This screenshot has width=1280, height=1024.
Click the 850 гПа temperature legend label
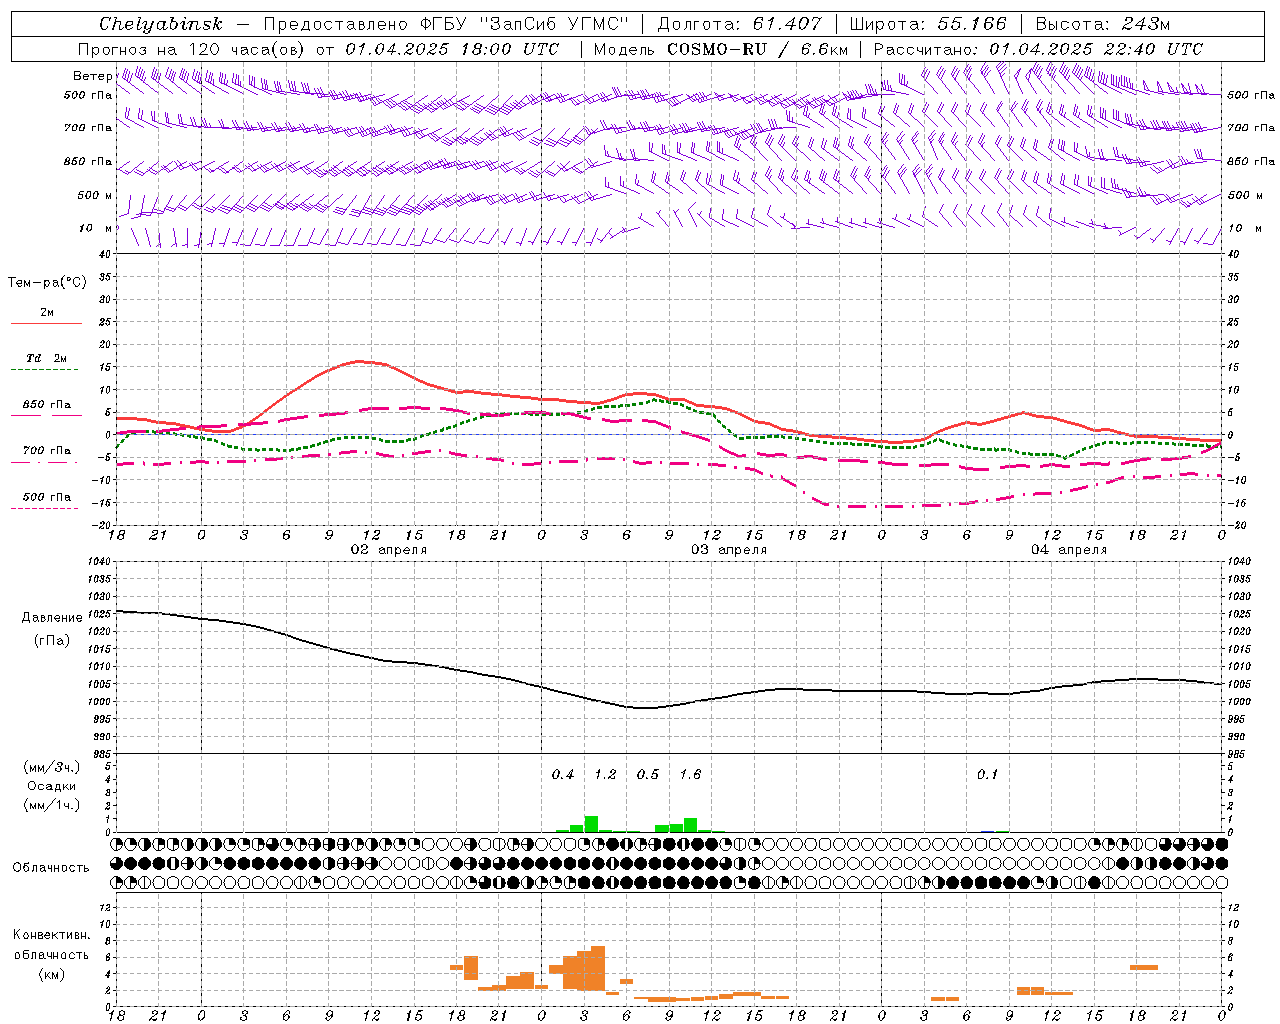46,405
